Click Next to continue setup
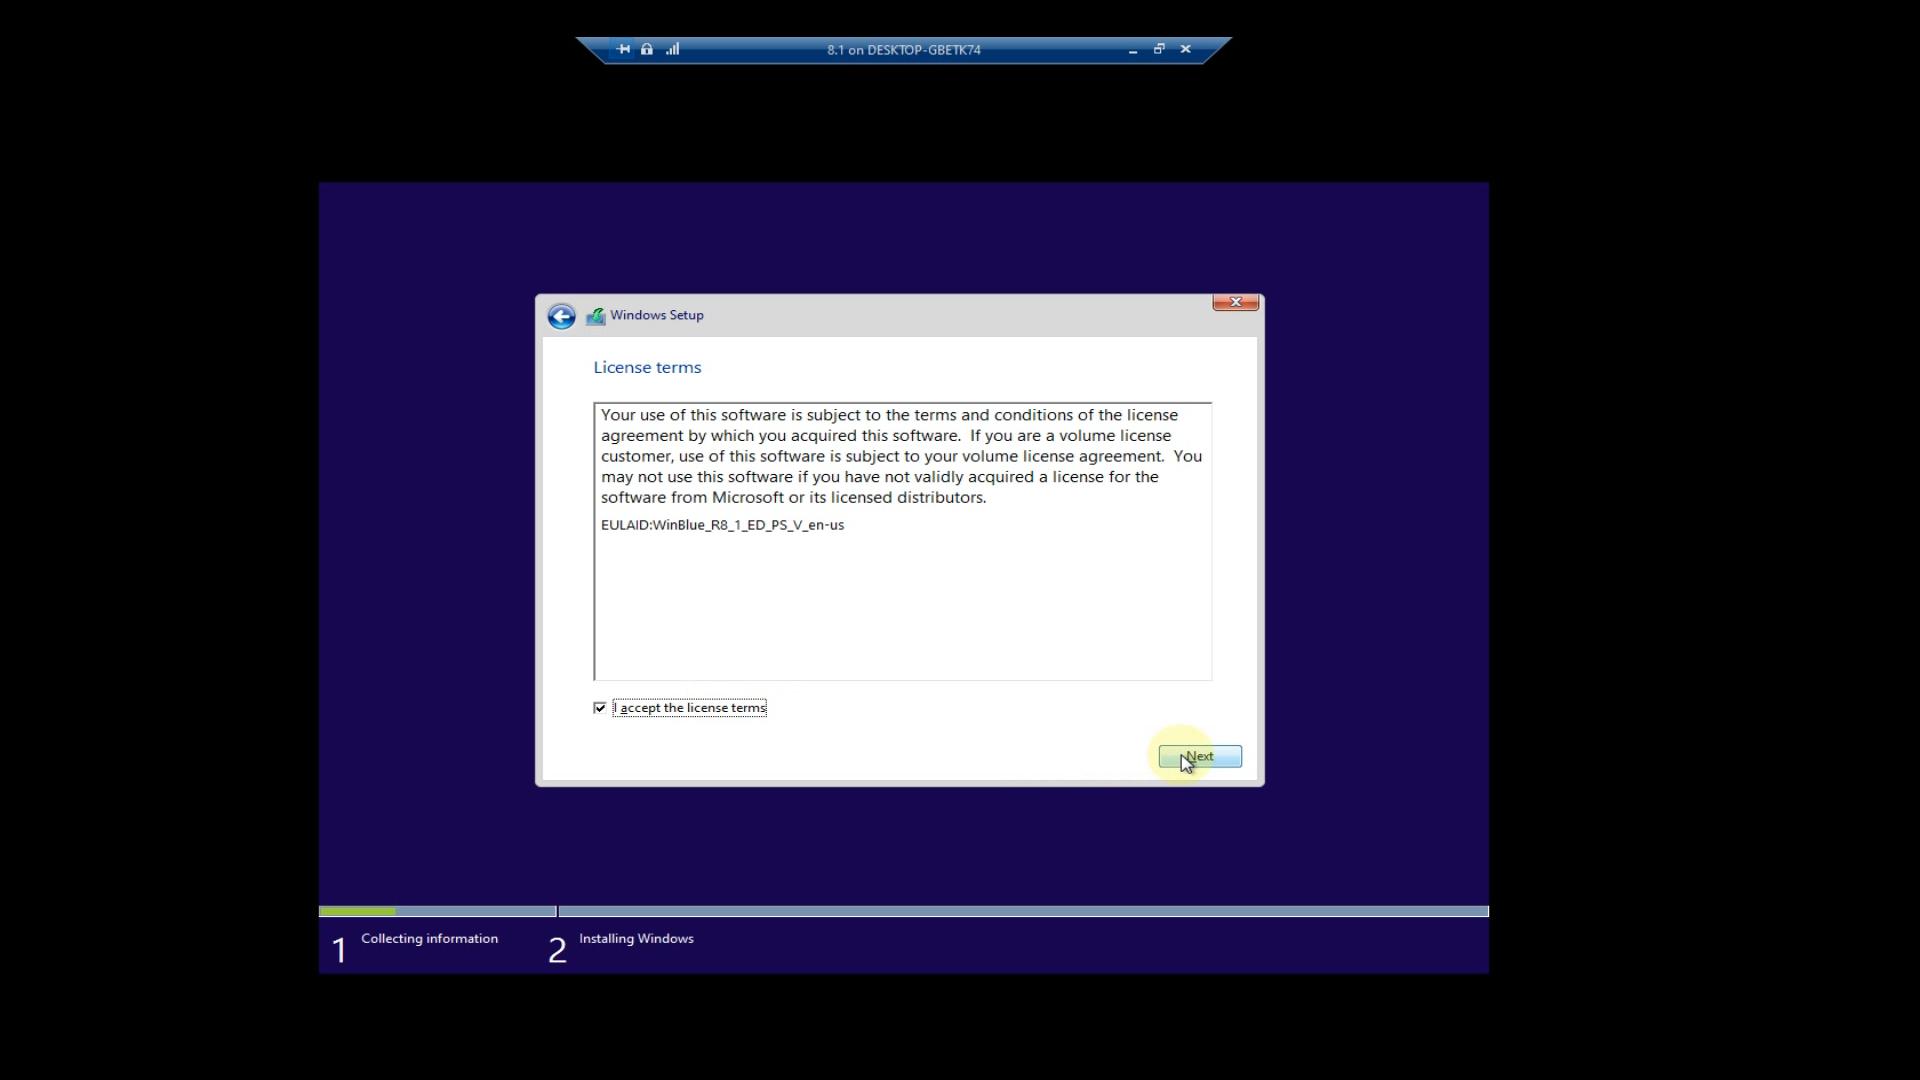The height and width of the screenshot is (1080, 1920). tap(1200, 757)
